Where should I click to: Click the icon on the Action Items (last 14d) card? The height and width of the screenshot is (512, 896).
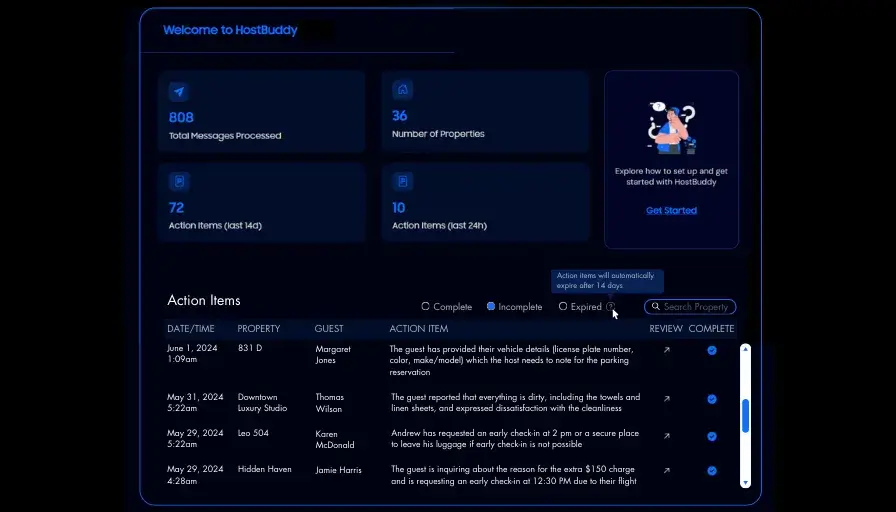click(179, 182)
